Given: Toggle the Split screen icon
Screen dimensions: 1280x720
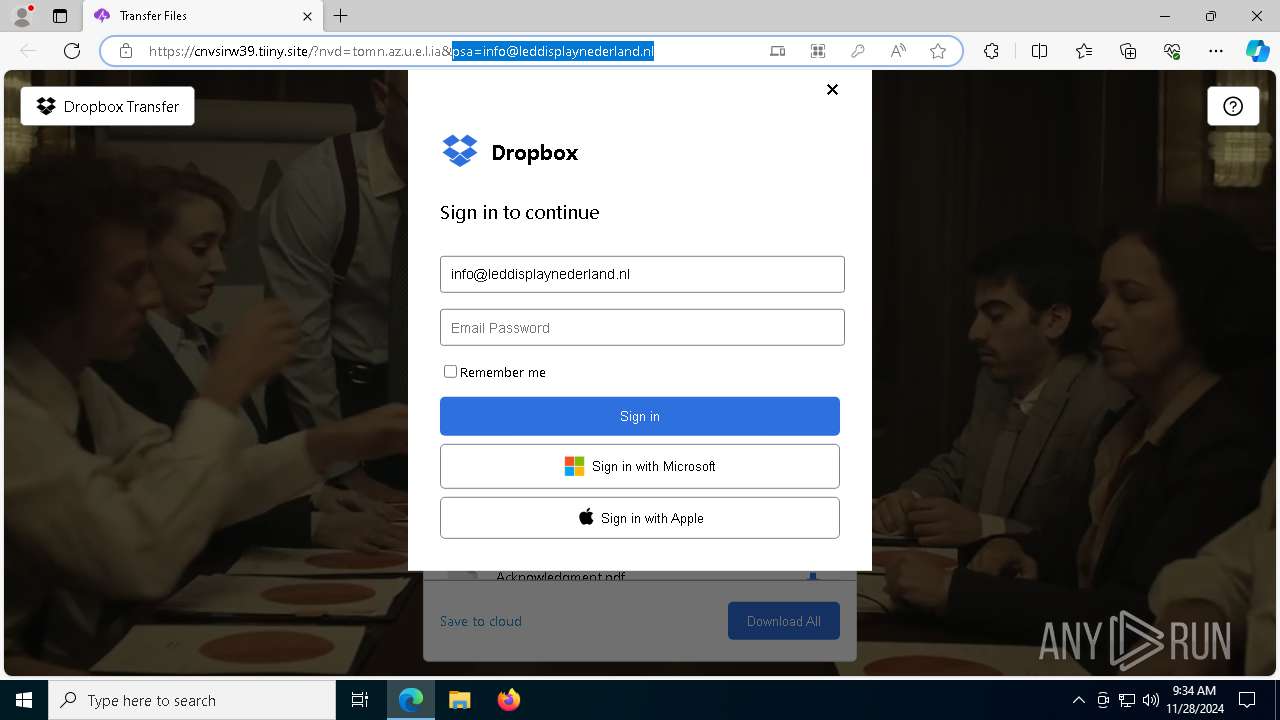Looking at the screenshot, I should tap(1039, 51).
